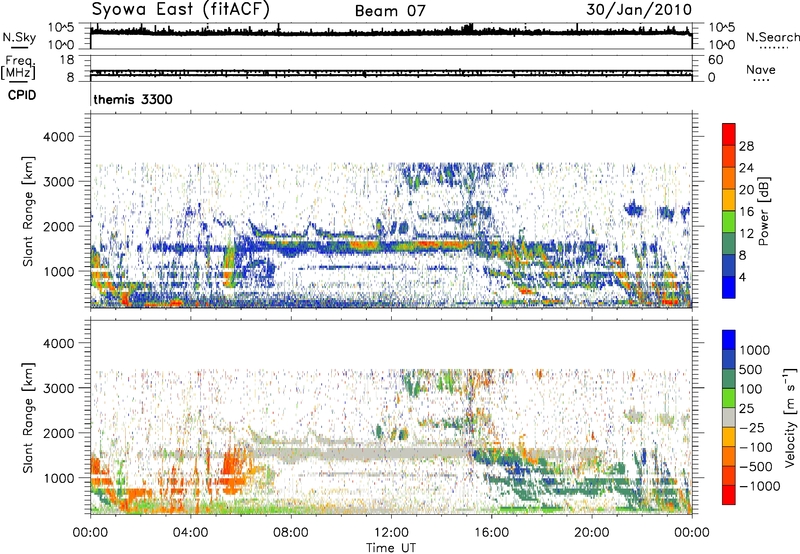
Task: Click the "N.Sky" legend label
Action: click(x=19, y=37)
